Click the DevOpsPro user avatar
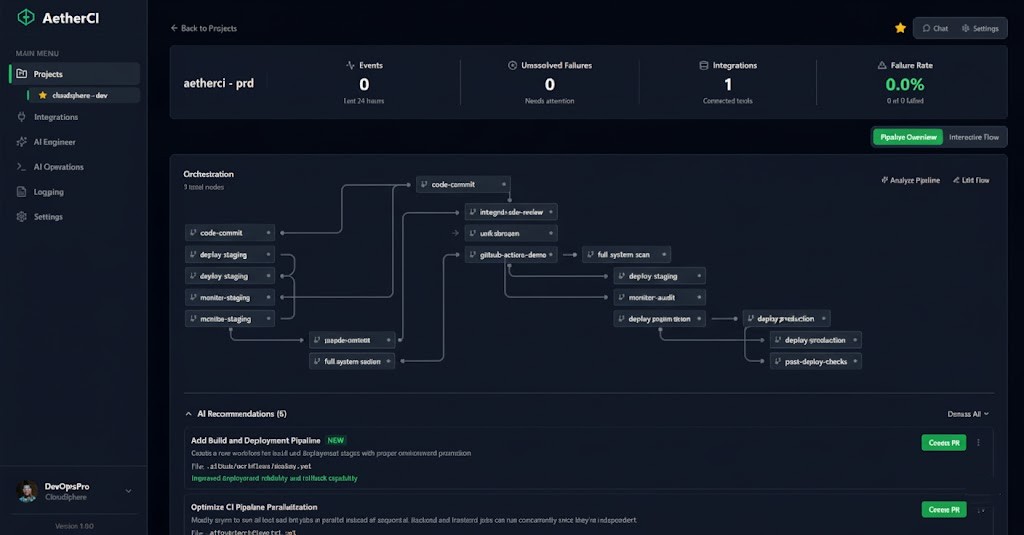The width and height of the screenshot is (1024, 535). pyautogui.click(x=28, y=491)
